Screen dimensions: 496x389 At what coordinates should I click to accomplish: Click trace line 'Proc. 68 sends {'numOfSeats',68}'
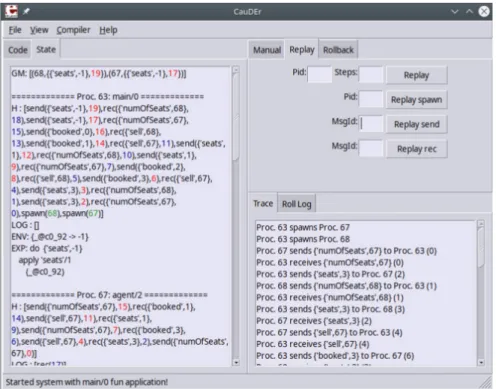(x=346, y=286)
